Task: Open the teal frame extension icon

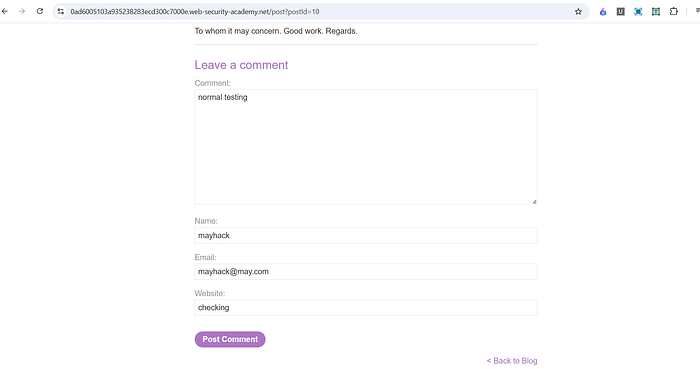Action: (656, 12)
